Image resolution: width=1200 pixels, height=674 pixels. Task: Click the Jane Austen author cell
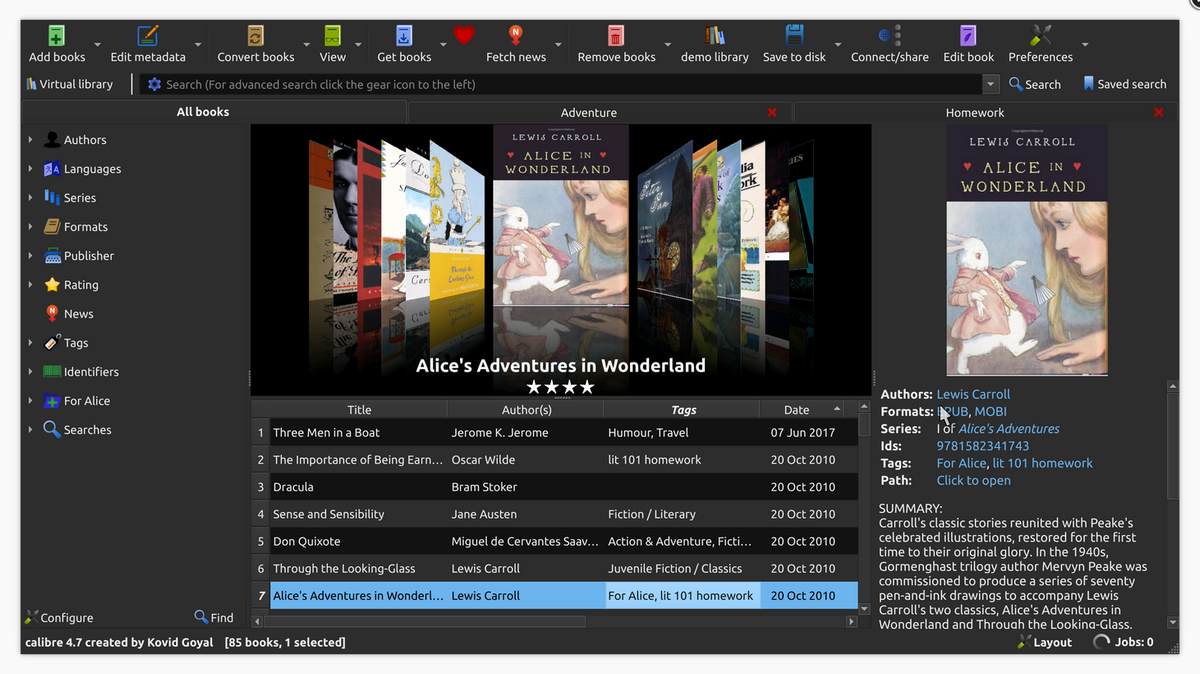coord(525,514)
